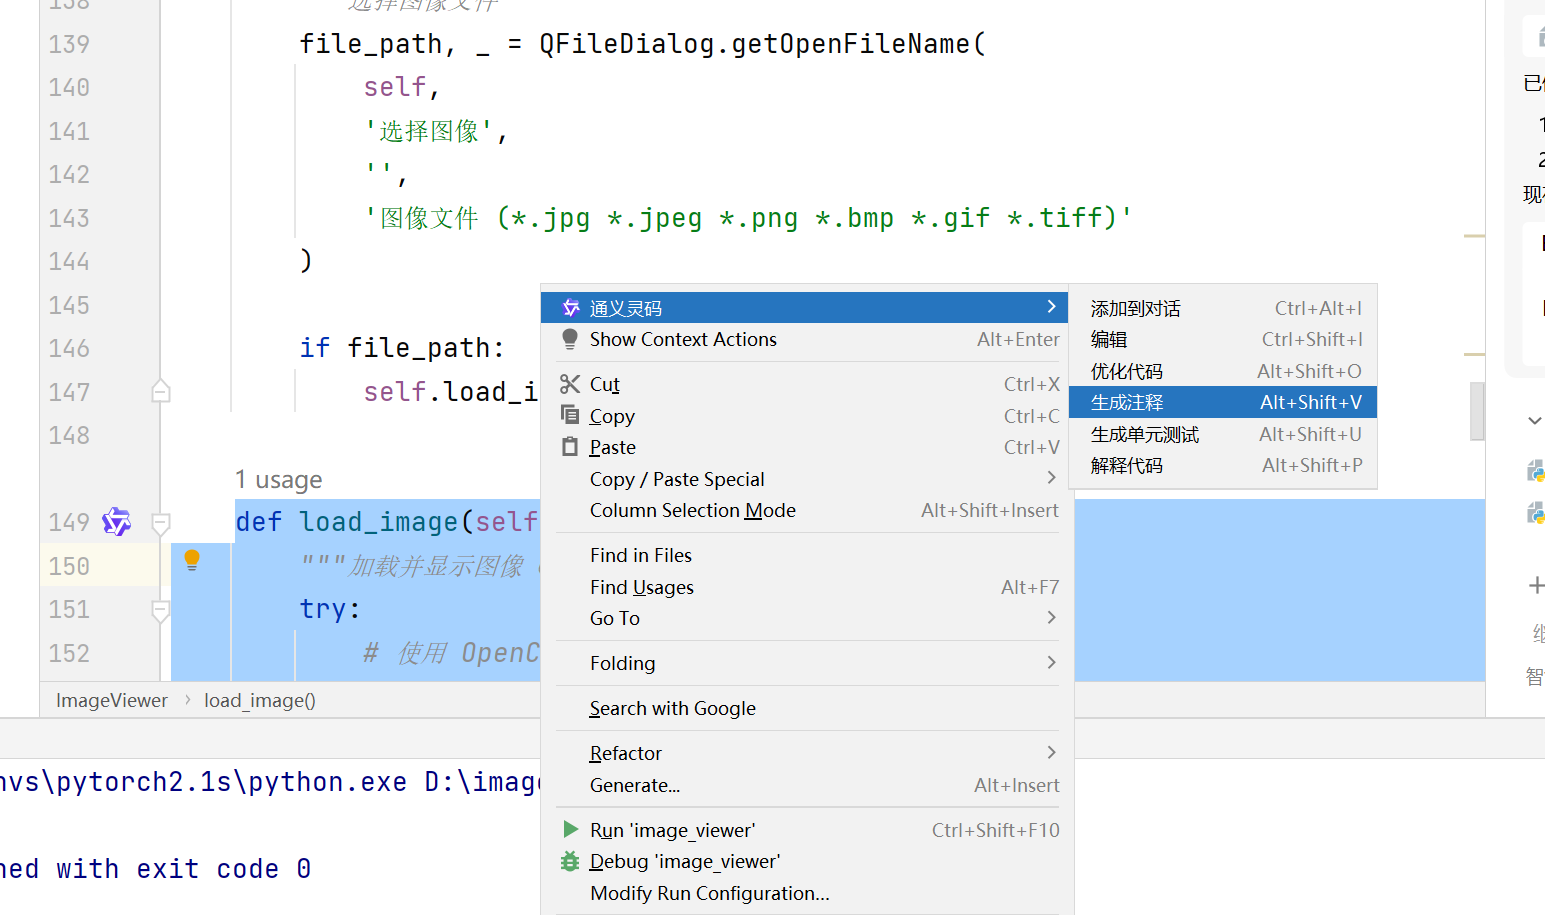This screenshot has height=915, width=1545.
Task: Click the 通义灵码 gutter icon at line 149
Action: pos(117,521)
